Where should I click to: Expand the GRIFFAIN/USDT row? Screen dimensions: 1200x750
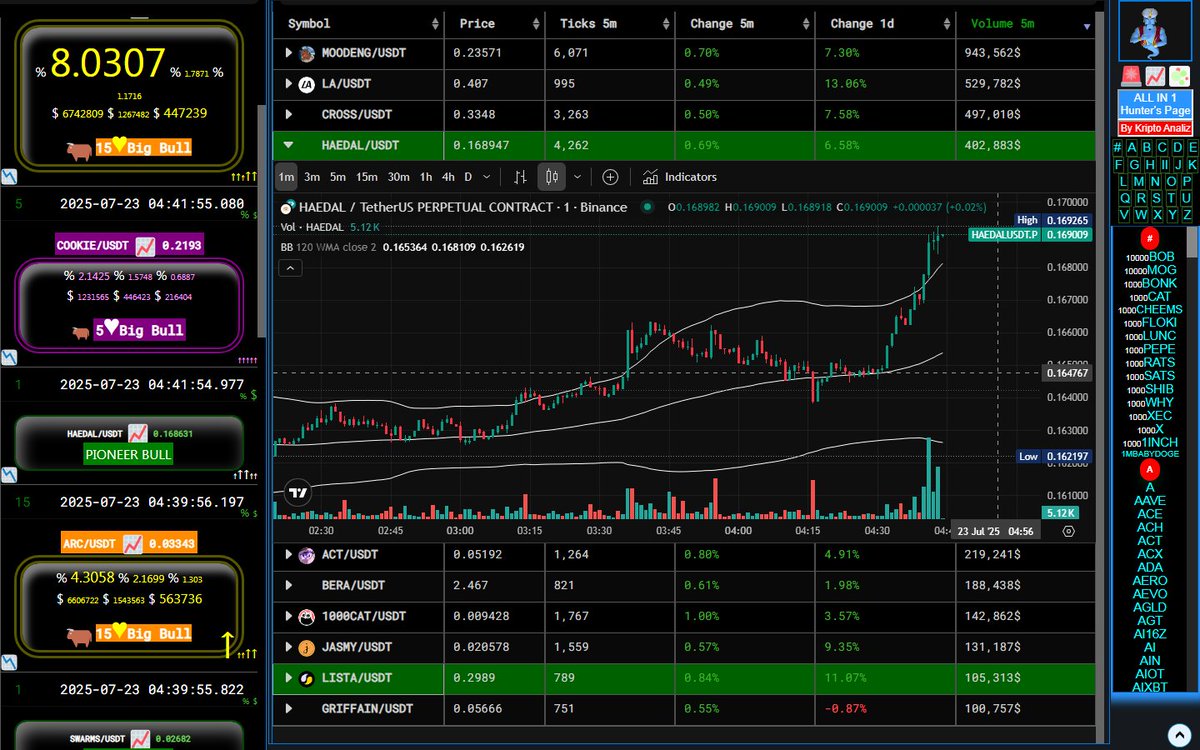click(x=289, y=709)
